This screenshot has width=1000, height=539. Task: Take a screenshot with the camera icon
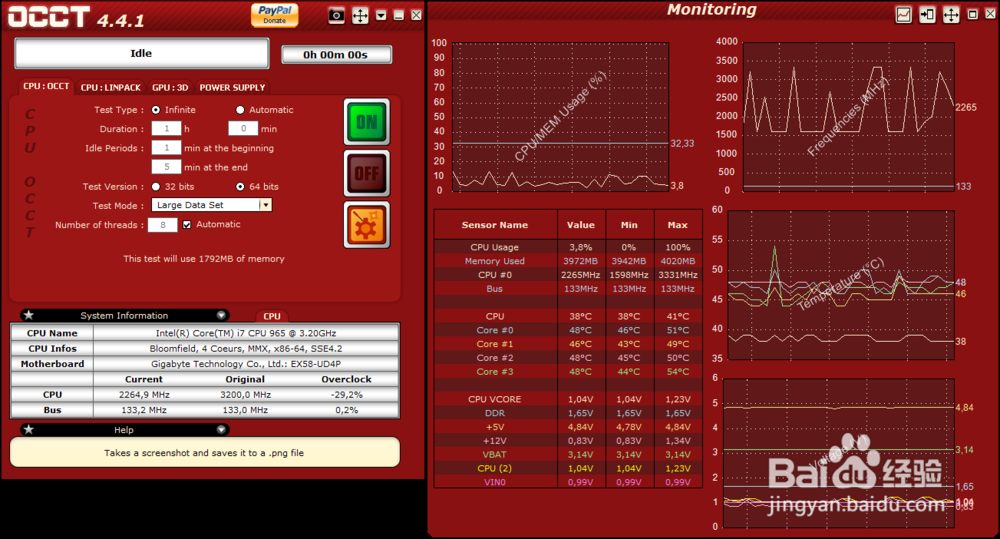(336, 15)
